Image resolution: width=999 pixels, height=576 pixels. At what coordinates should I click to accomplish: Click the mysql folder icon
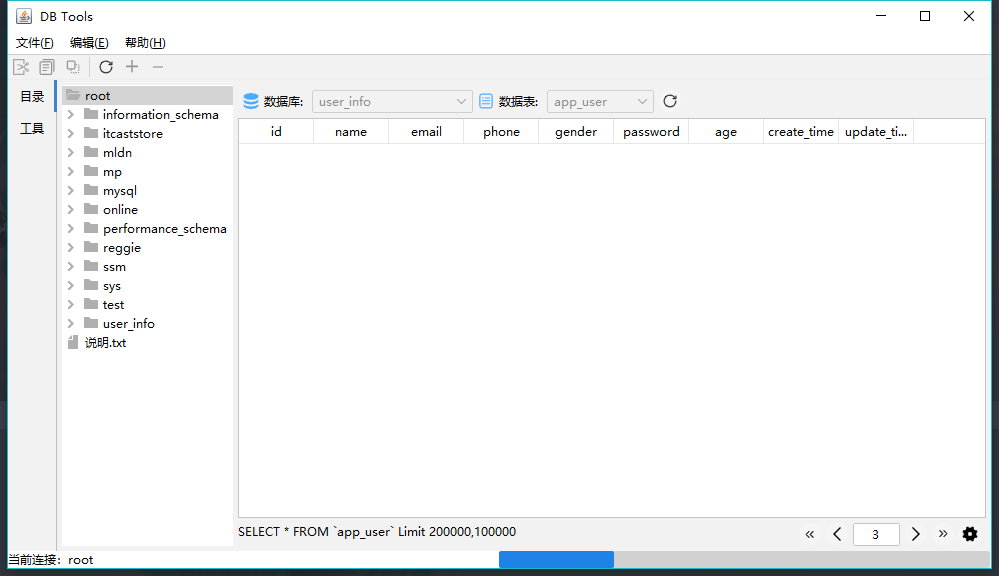(91, 190)
